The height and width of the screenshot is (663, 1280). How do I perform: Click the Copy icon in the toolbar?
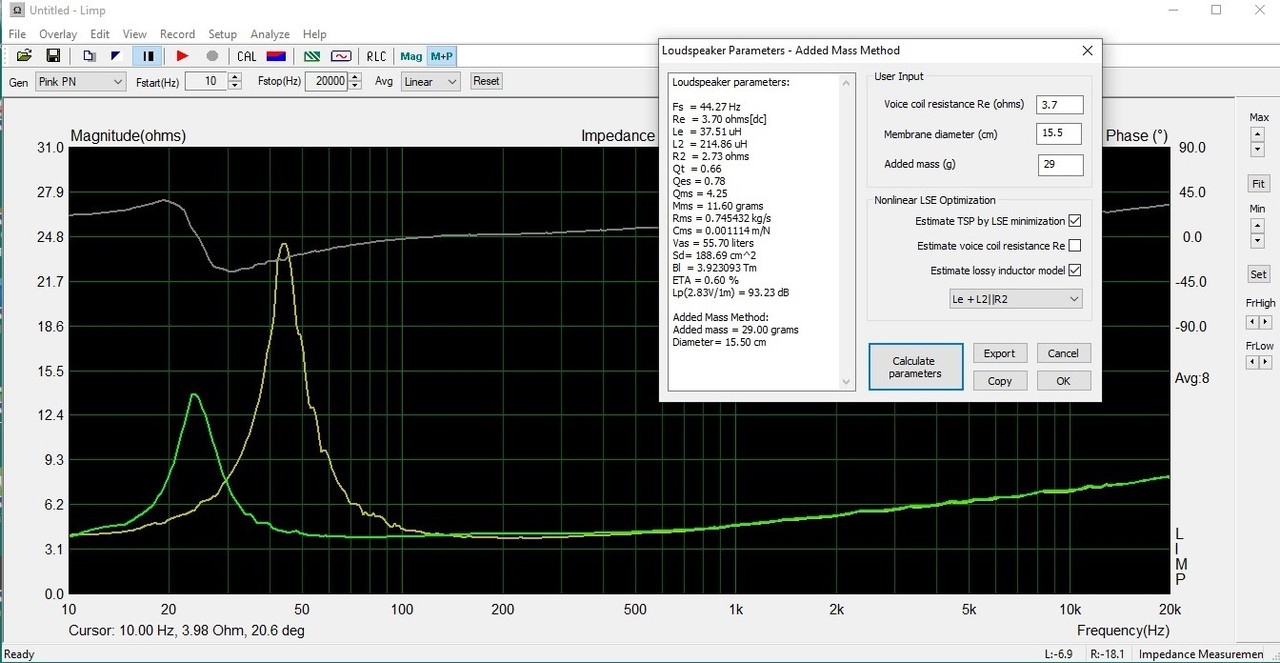tap(89, 56)
